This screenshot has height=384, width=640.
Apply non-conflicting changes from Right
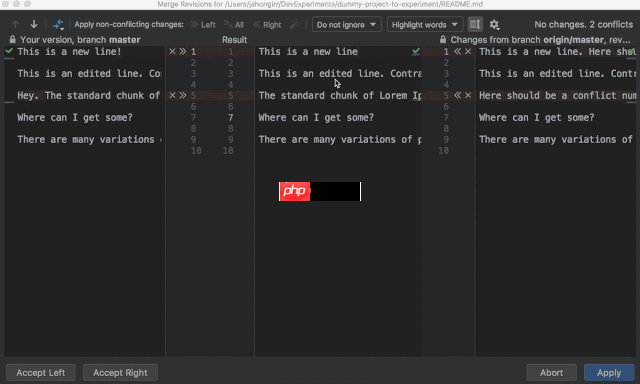267,25
